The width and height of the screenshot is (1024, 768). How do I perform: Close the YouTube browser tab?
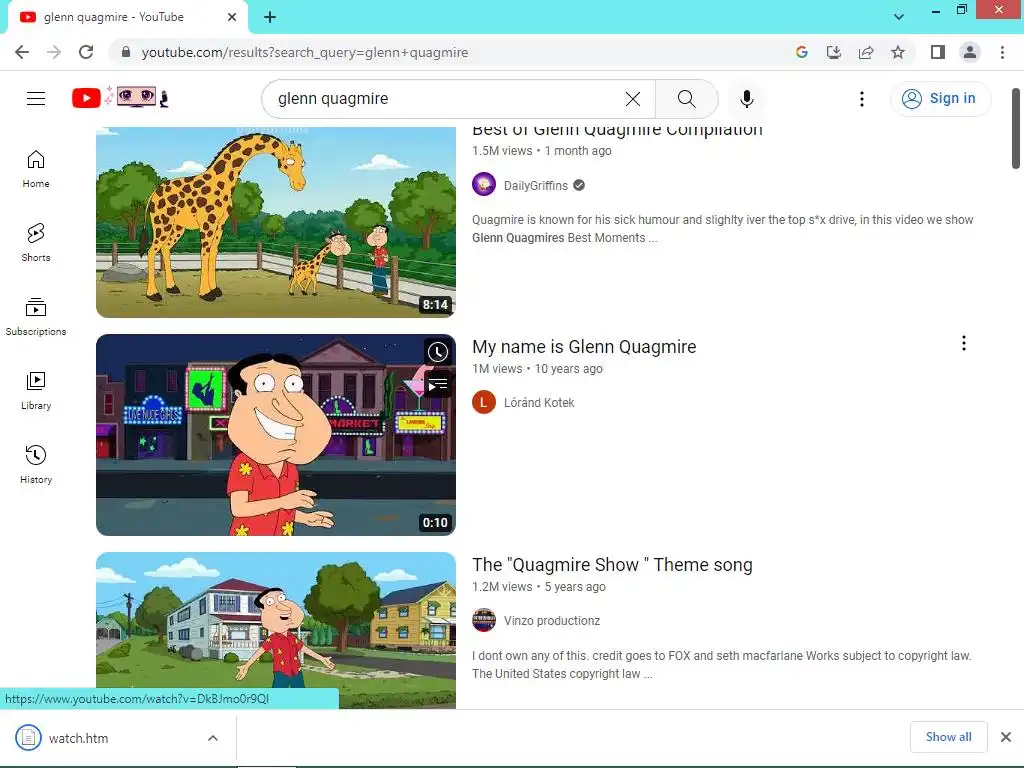tap(232, 17)
